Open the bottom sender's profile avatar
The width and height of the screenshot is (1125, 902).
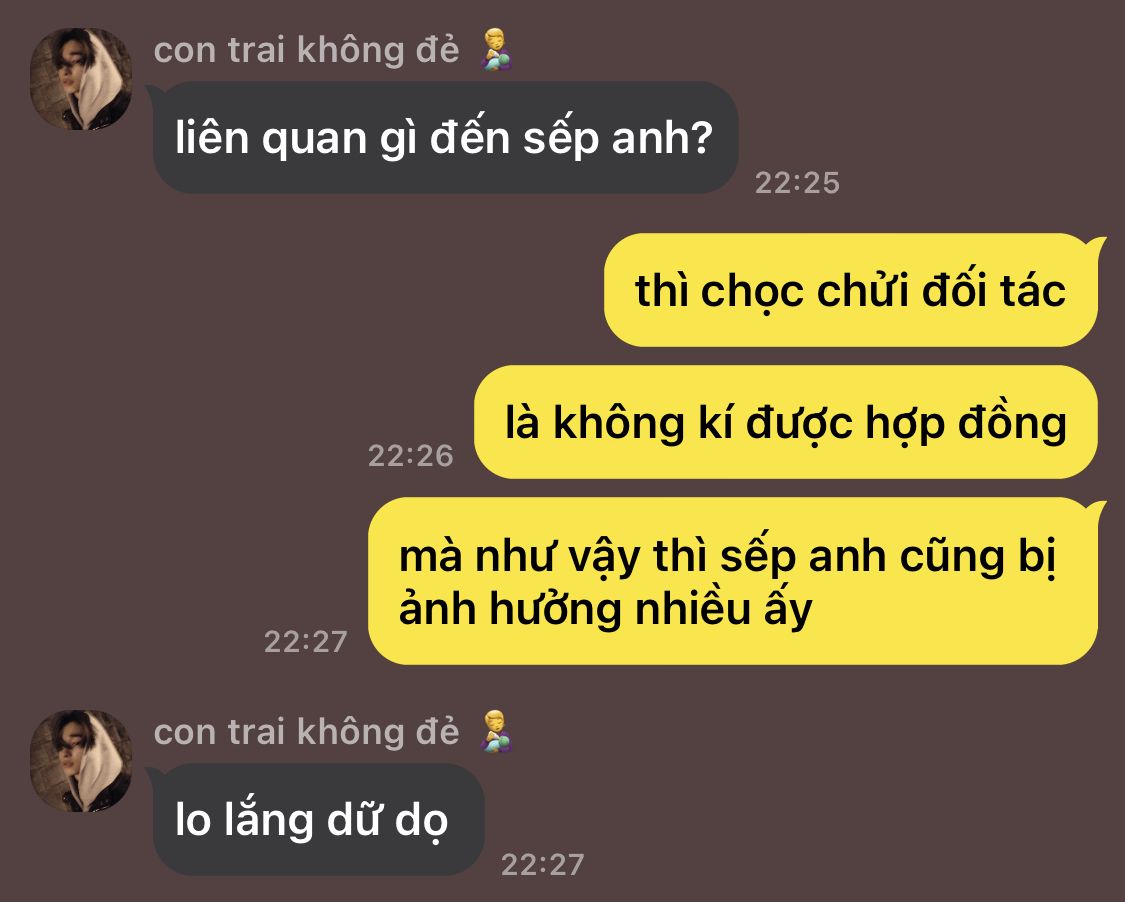(80, 761)
